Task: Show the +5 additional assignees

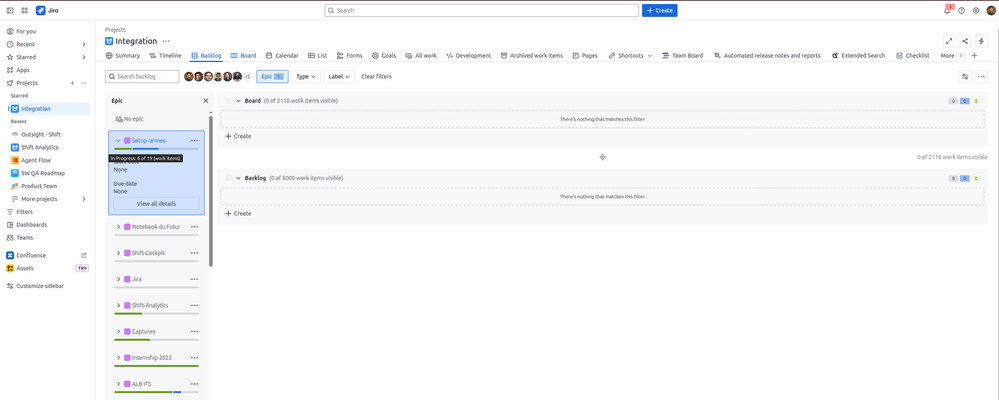Action: point(247,76)
